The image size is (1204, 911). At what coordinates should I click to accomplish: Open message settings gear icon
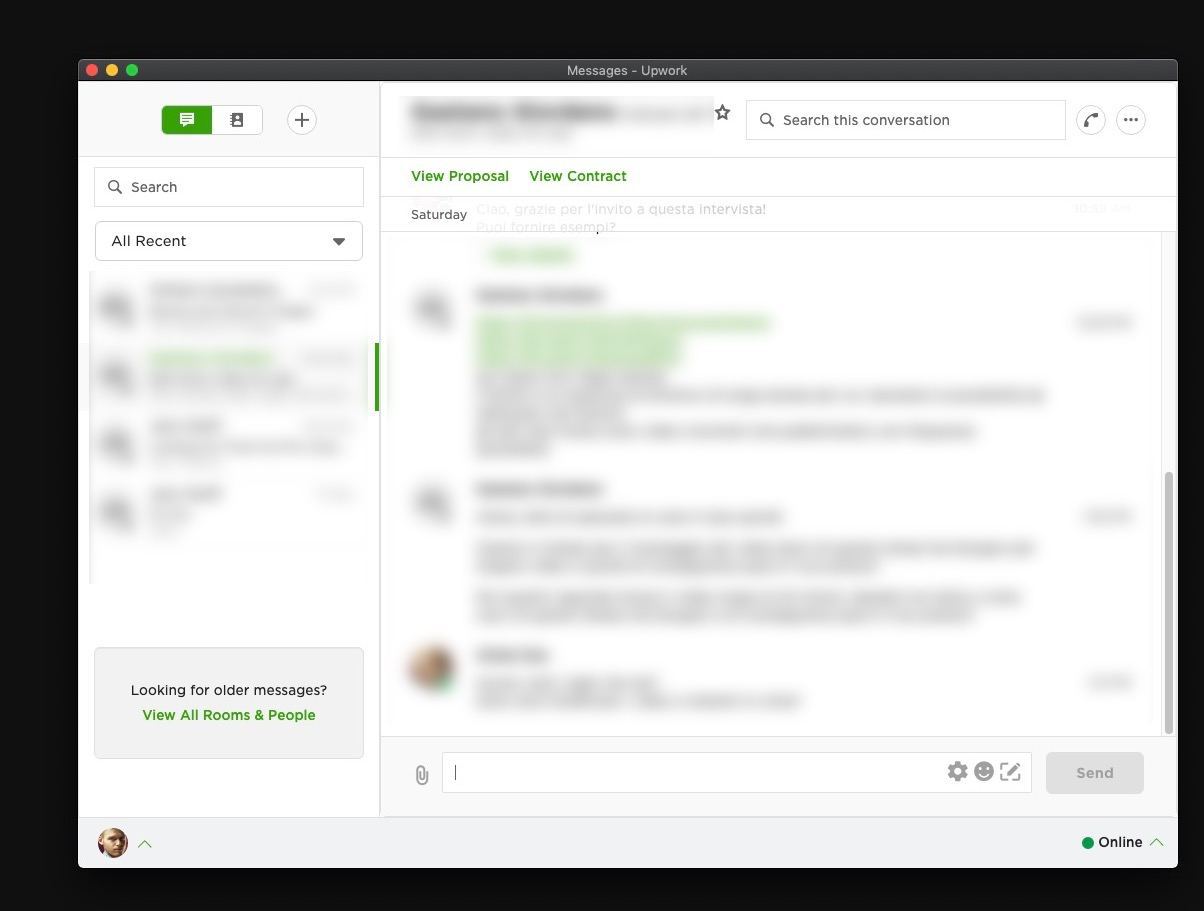(x=957, y=771)
